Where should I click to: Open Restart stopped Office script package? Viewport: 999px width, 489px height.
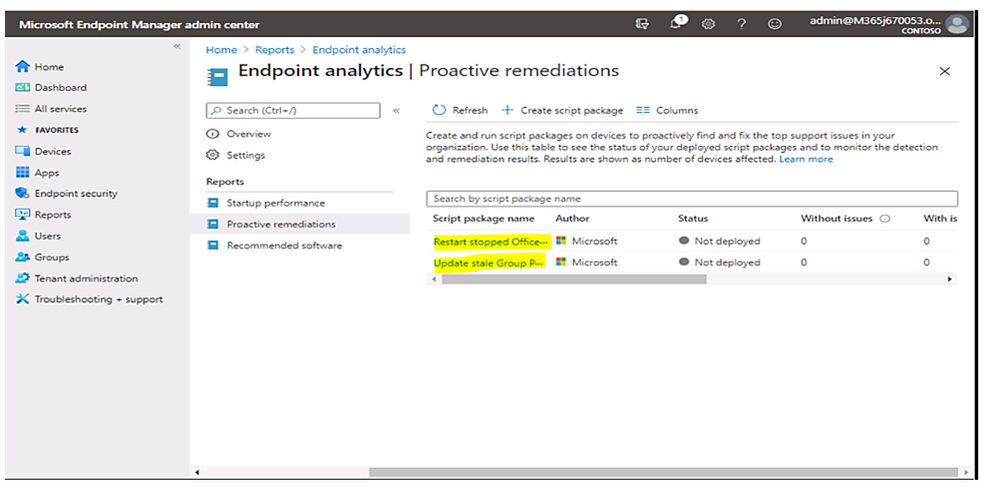491,241
